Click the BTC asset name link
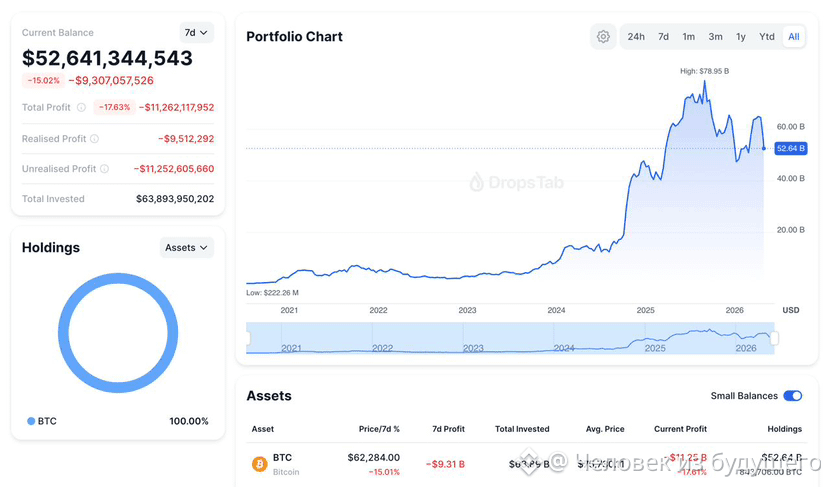The height and width of the screenshot is (487, 829). 282,457
